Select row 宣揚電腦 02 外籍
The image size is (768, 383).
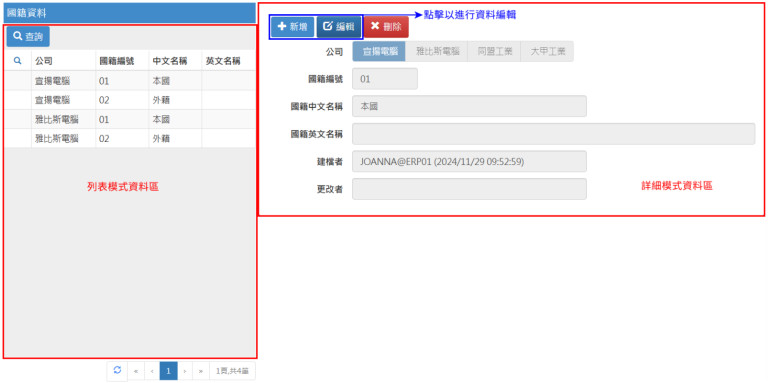click(x=130, y=100)
